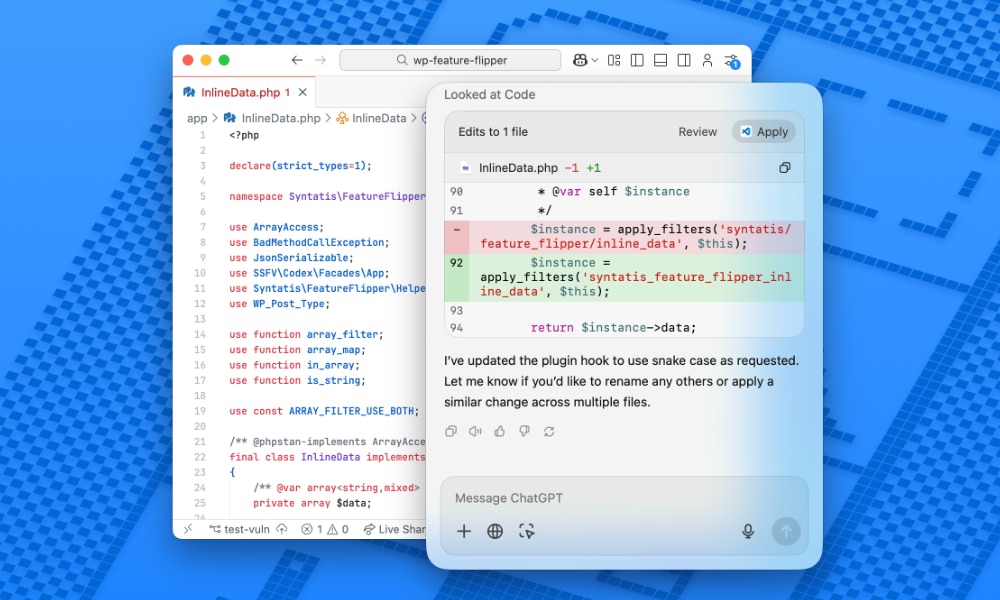Click the file icon in the diff header
This screenshot has width=1000, height=600.
coord(466,168)
